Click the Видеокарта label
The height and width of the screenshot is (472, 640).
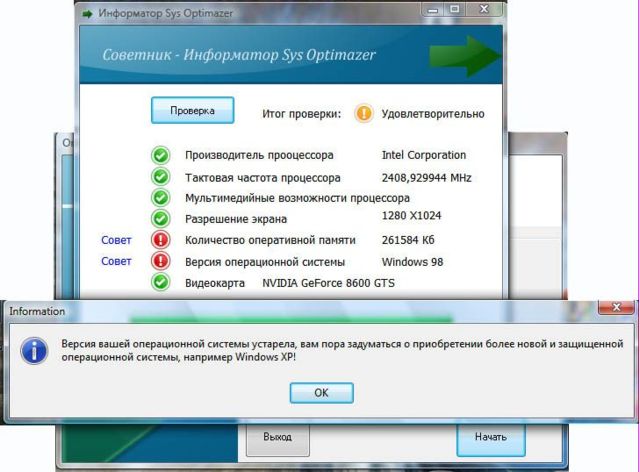point(215,283)
